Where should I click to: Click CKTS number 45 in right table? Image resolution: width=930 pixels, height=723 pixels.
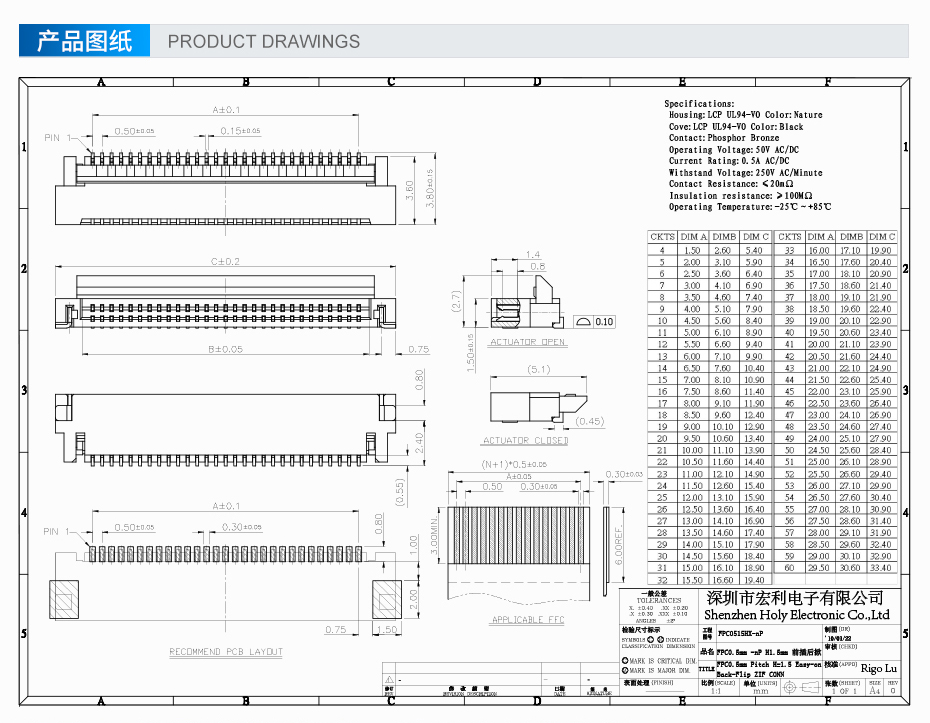(789, 391)
